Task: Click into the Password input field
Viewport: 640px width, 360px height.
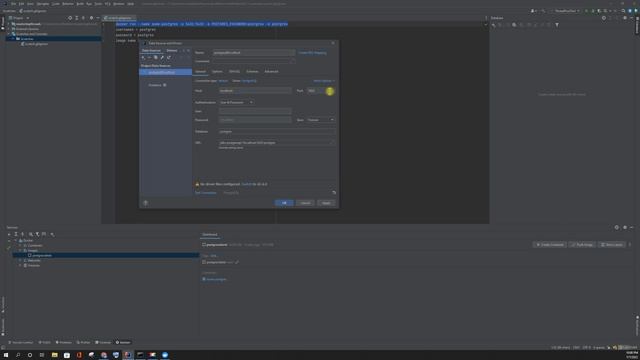Action: click(x=255, y=120)
